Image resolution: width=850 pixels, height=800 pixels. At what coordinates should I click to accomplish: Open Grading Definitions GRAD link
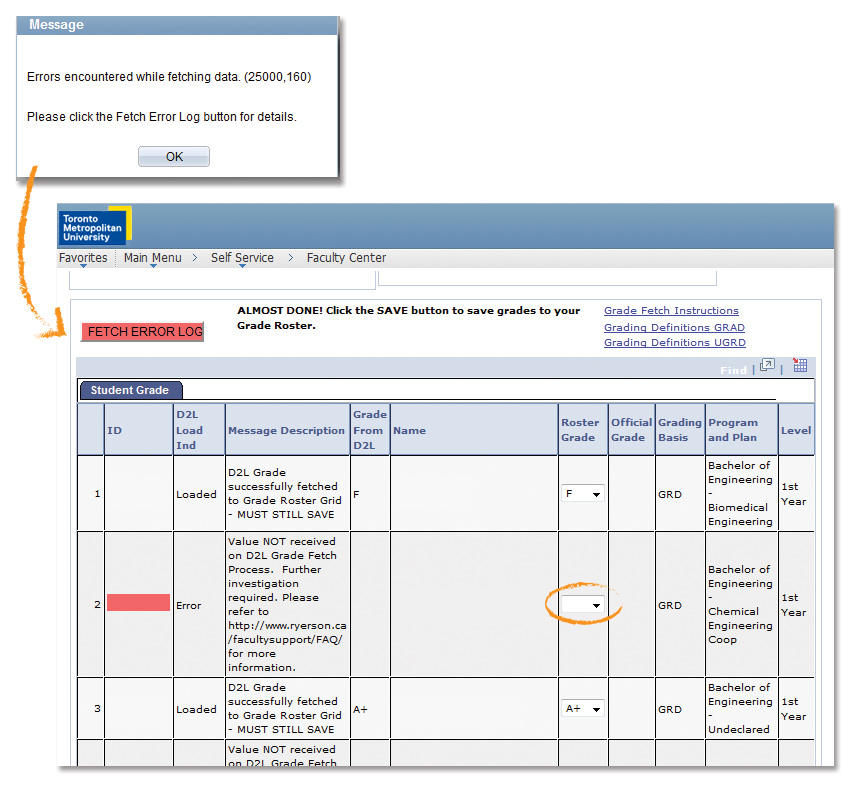click(674, 327)
